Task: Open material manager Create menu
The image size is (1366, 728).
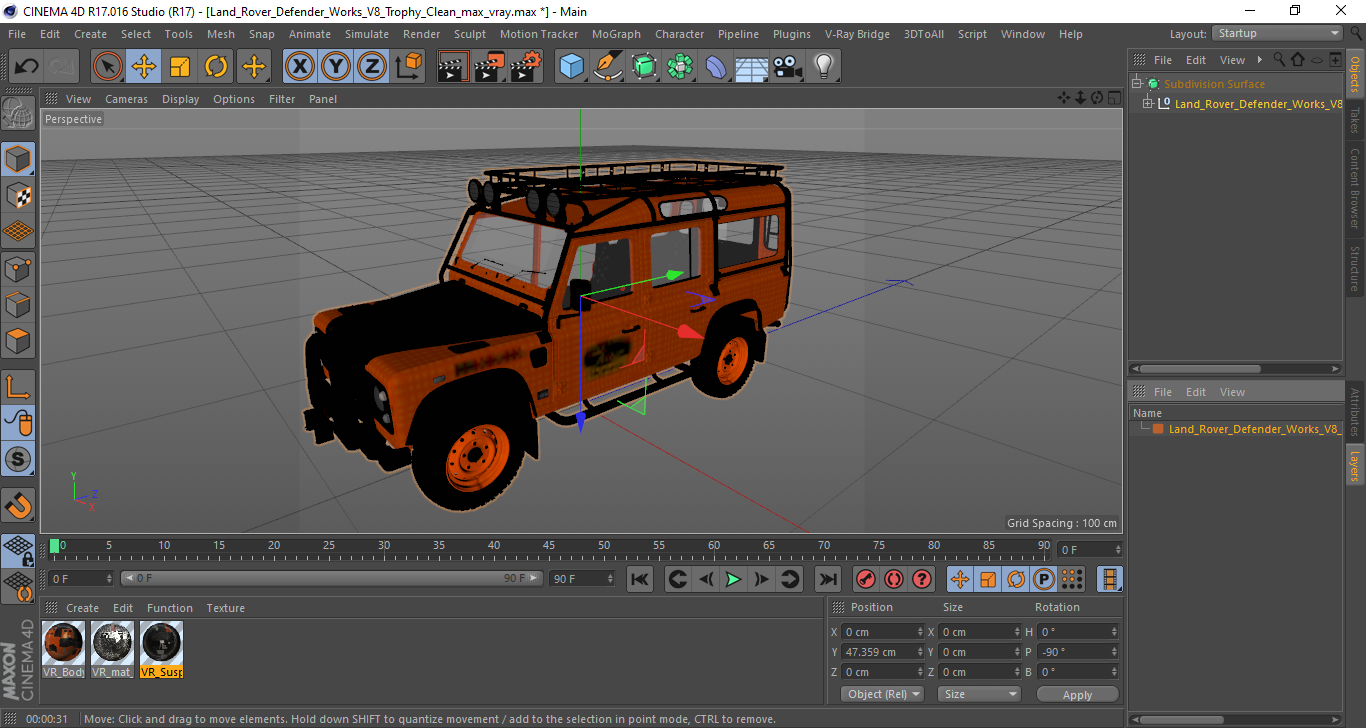Action: pos(82,608)
